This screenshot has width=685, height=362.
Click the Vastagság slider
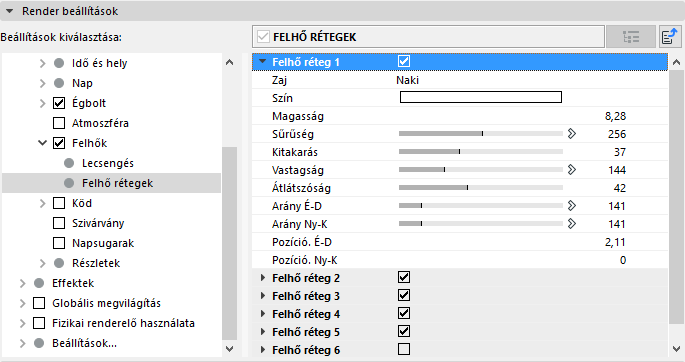pyautogui.click(x=481, y=169)
